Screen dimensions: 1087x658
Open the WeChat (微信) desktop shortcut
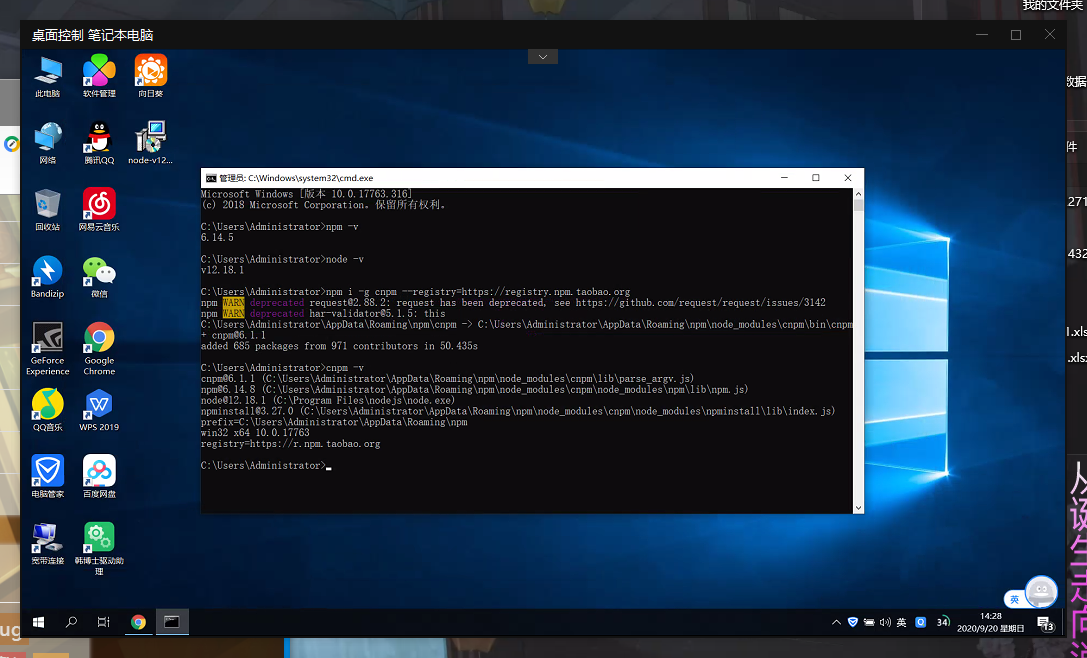[x=99, y=272]
